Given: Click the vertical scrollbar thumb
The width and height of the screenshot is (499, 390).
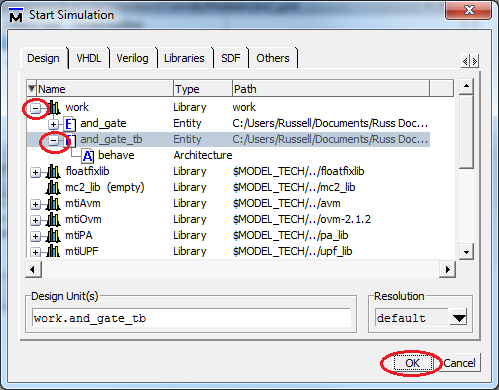Looking at the screenshot, I should 466,132.
